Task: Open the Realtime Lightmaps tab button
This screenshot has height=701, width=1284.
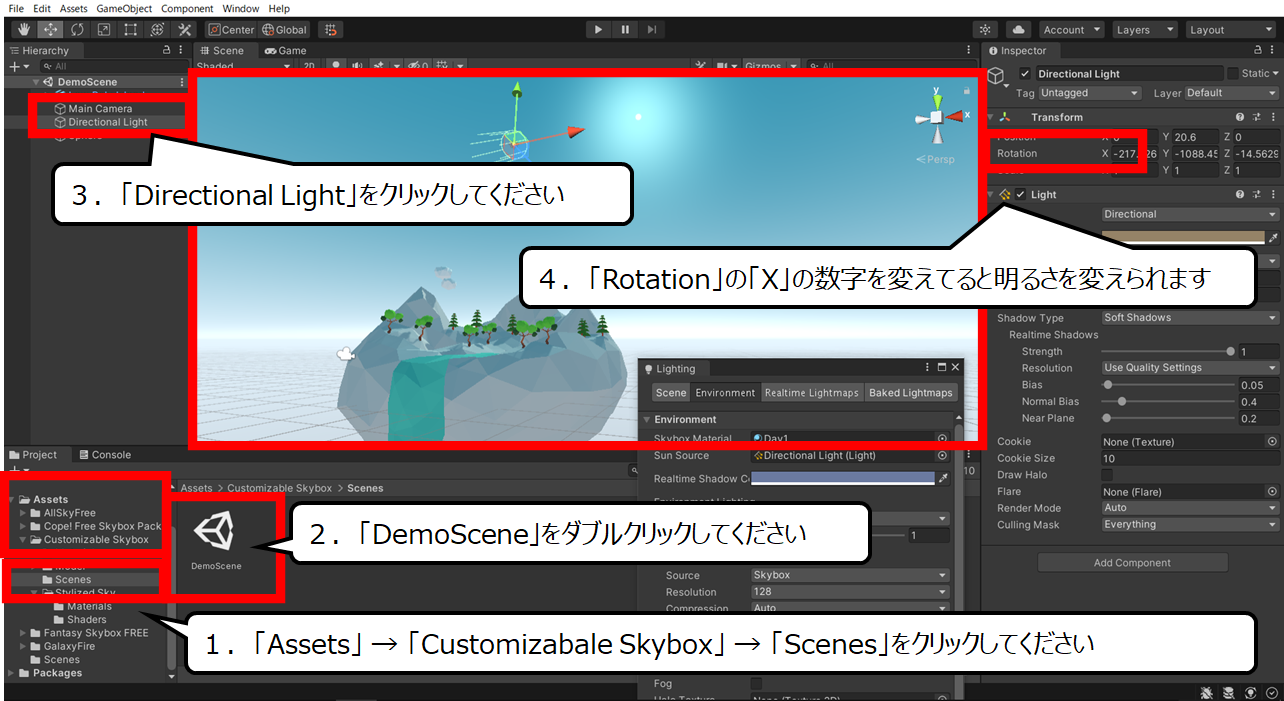Action: (x=812, y=393)
